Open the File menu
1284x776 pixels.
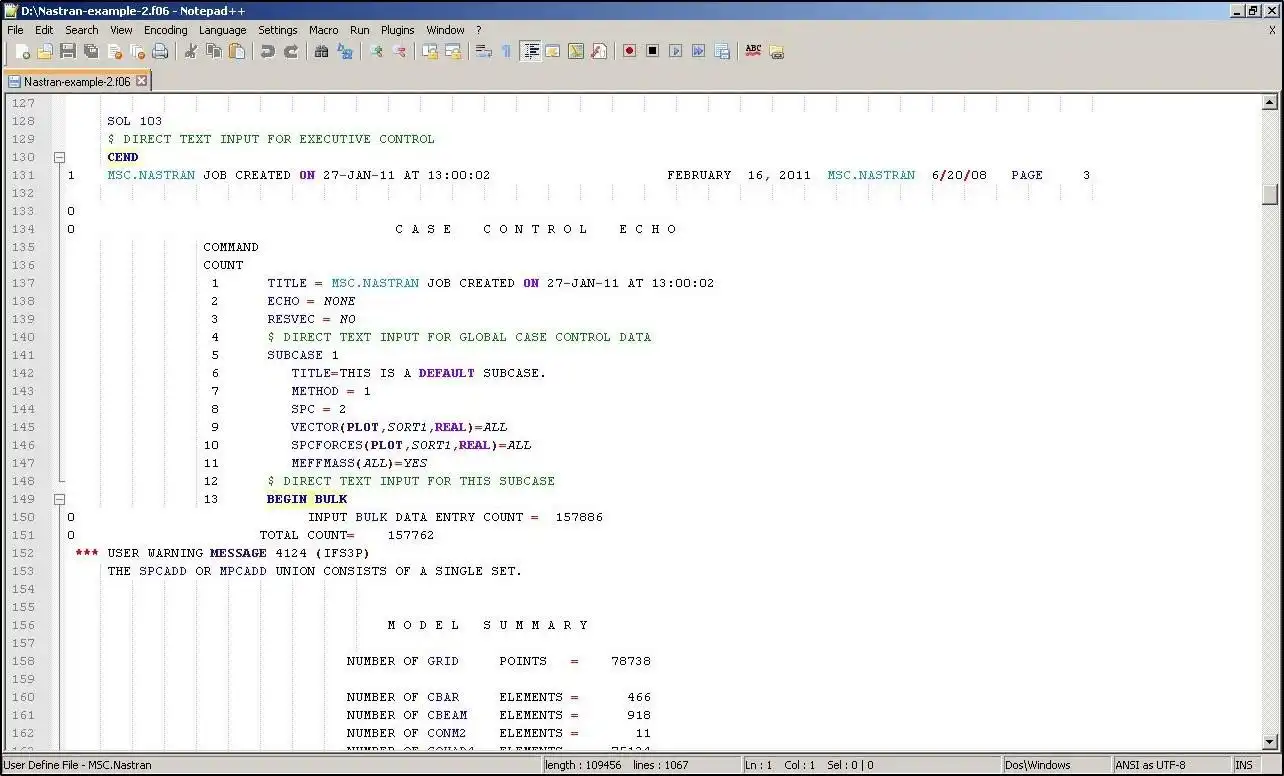pos(15,30)
